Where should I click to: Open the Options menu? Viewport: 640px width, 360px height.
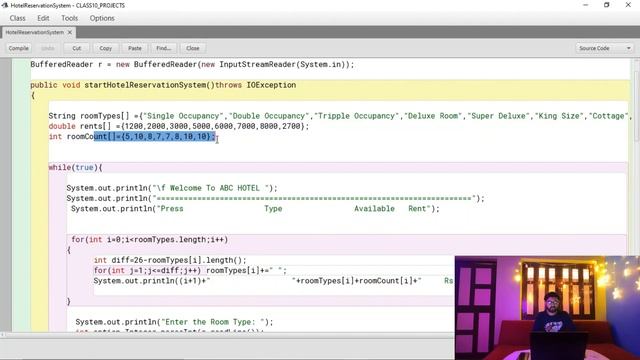pyautogui.click(x=102, y=18)
